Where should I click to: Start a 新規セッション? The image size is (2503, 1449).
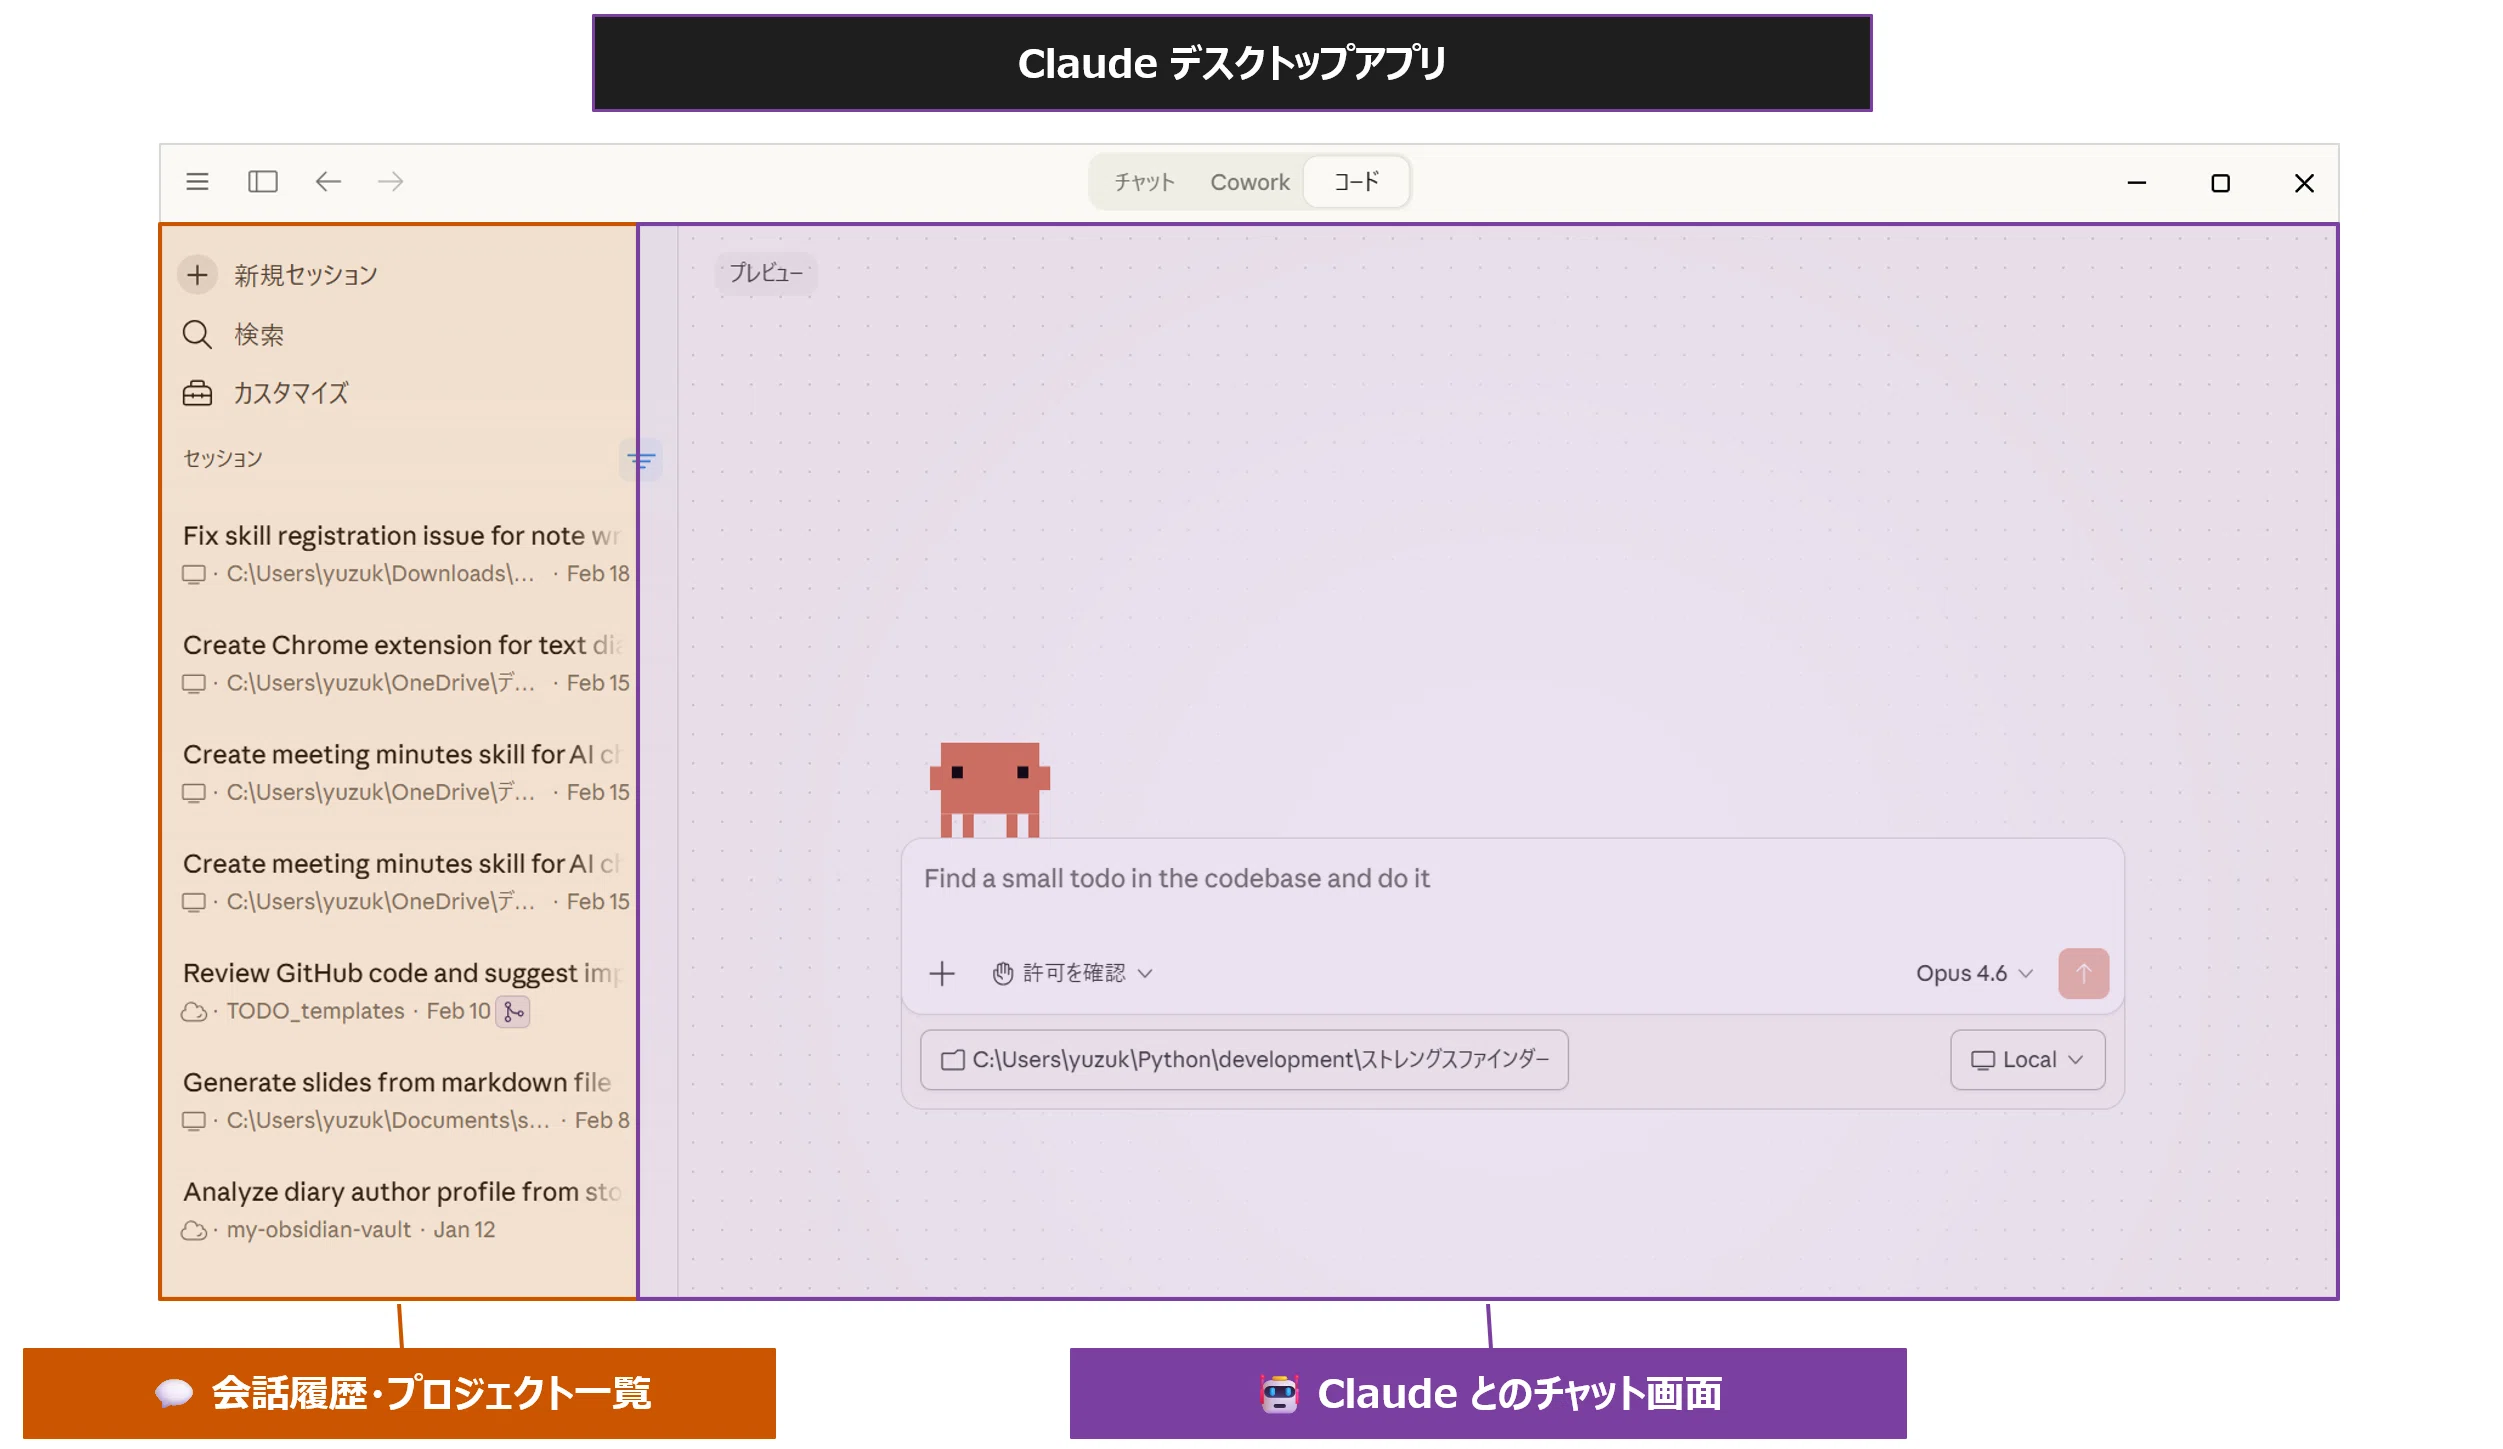coord(305,275)
